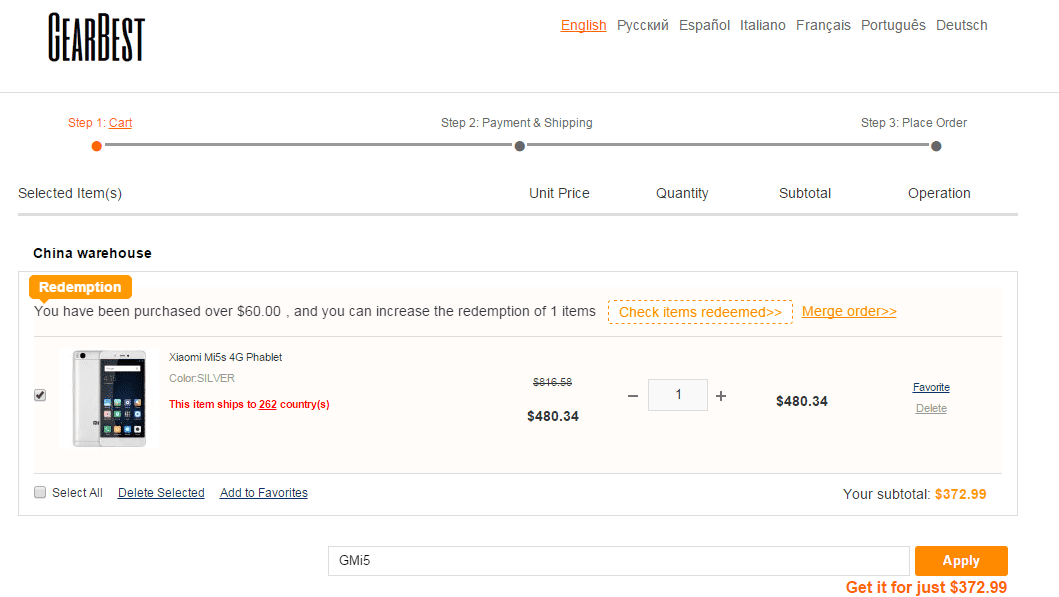
Task: Open the Merge order link
Action: click(849, 311)
